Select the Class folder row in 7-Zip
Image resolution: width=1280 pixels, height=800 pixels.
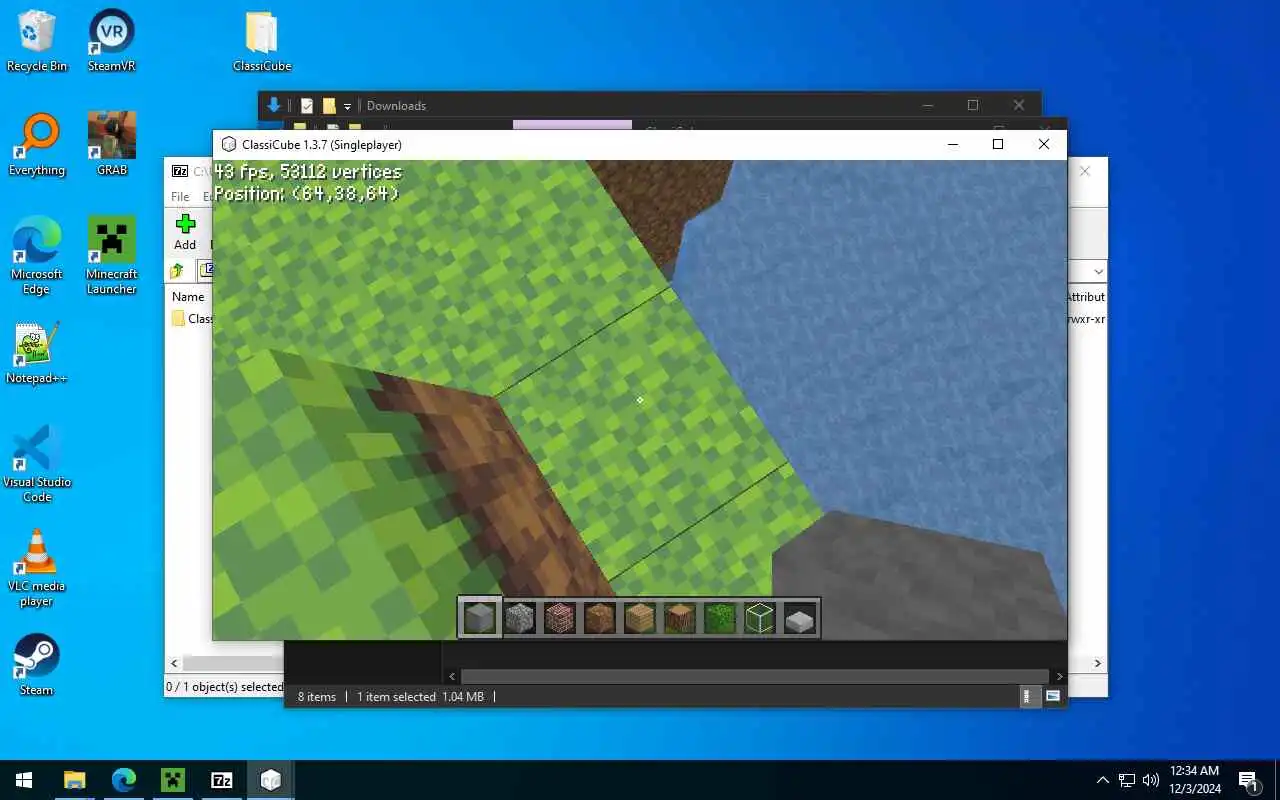pyautogui.click(x=191, y=318)
